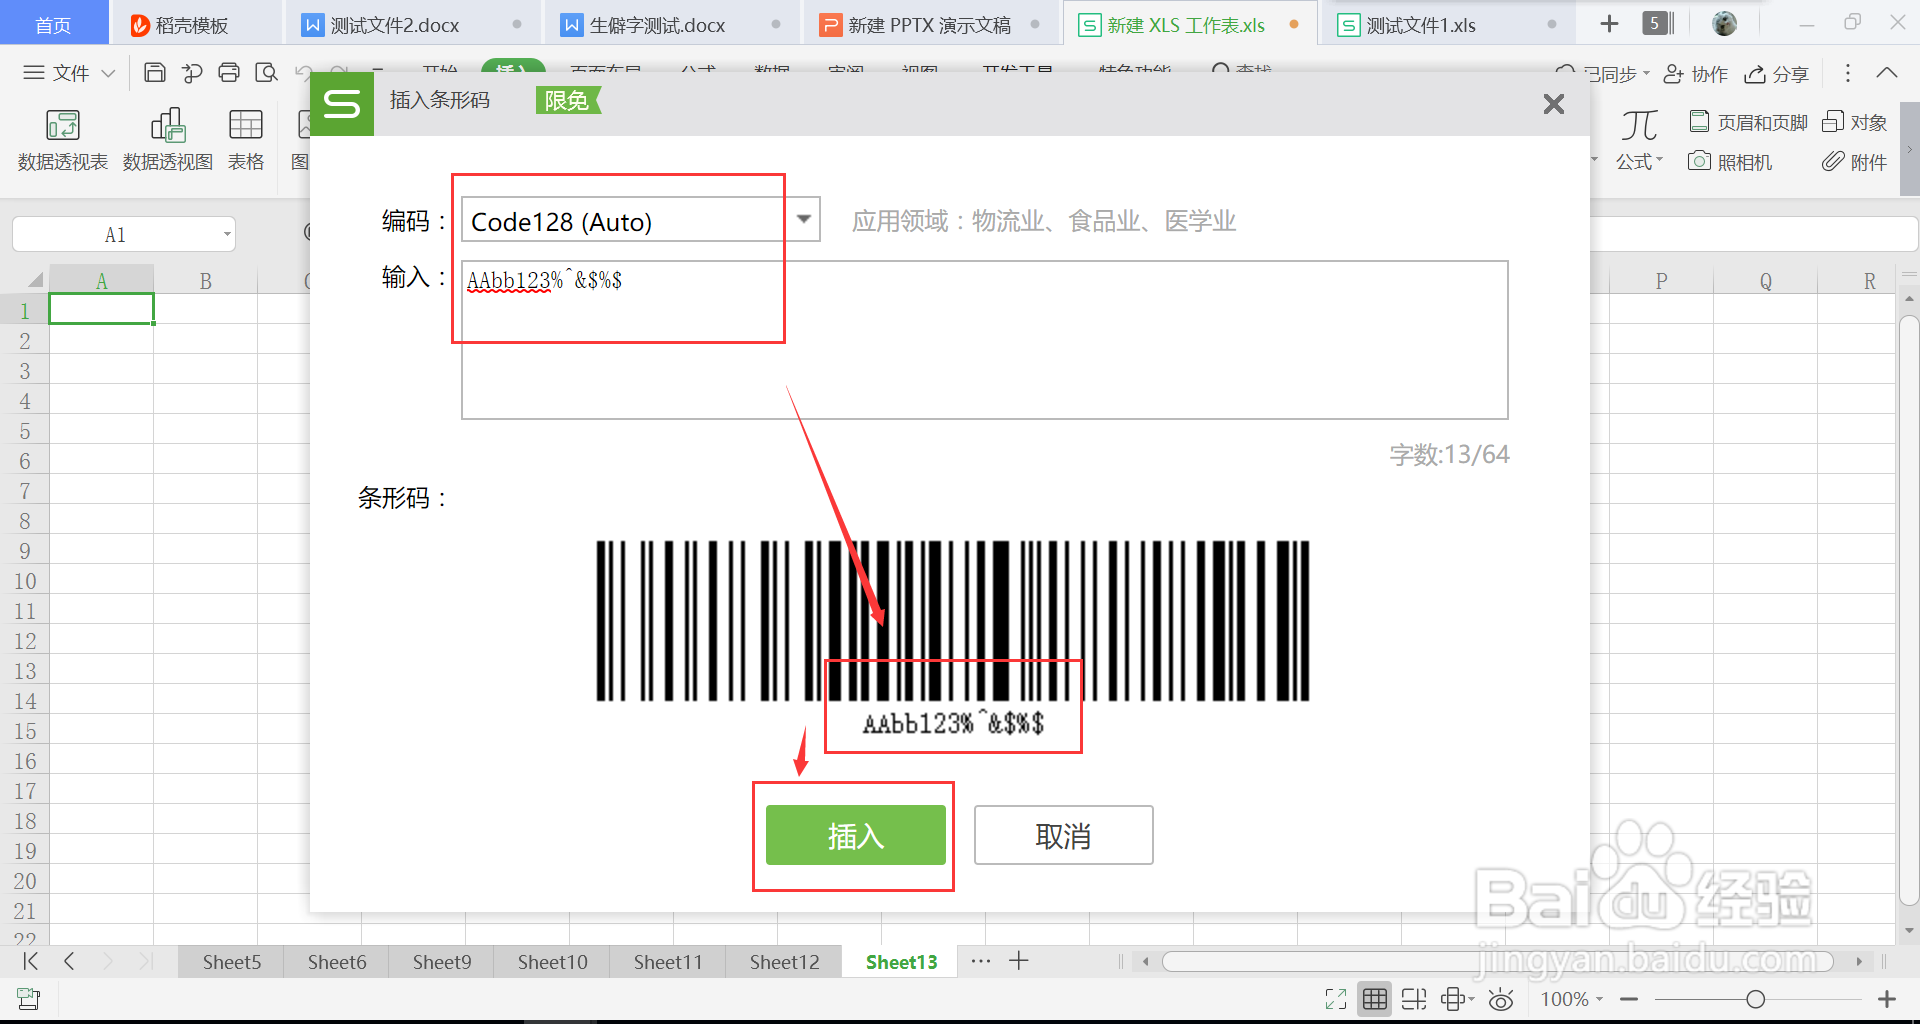Image resolution: width=1920 pixels, height=1024 pixels.
Task: Open a new tab with plus
Action: [x=1609, y=24]
